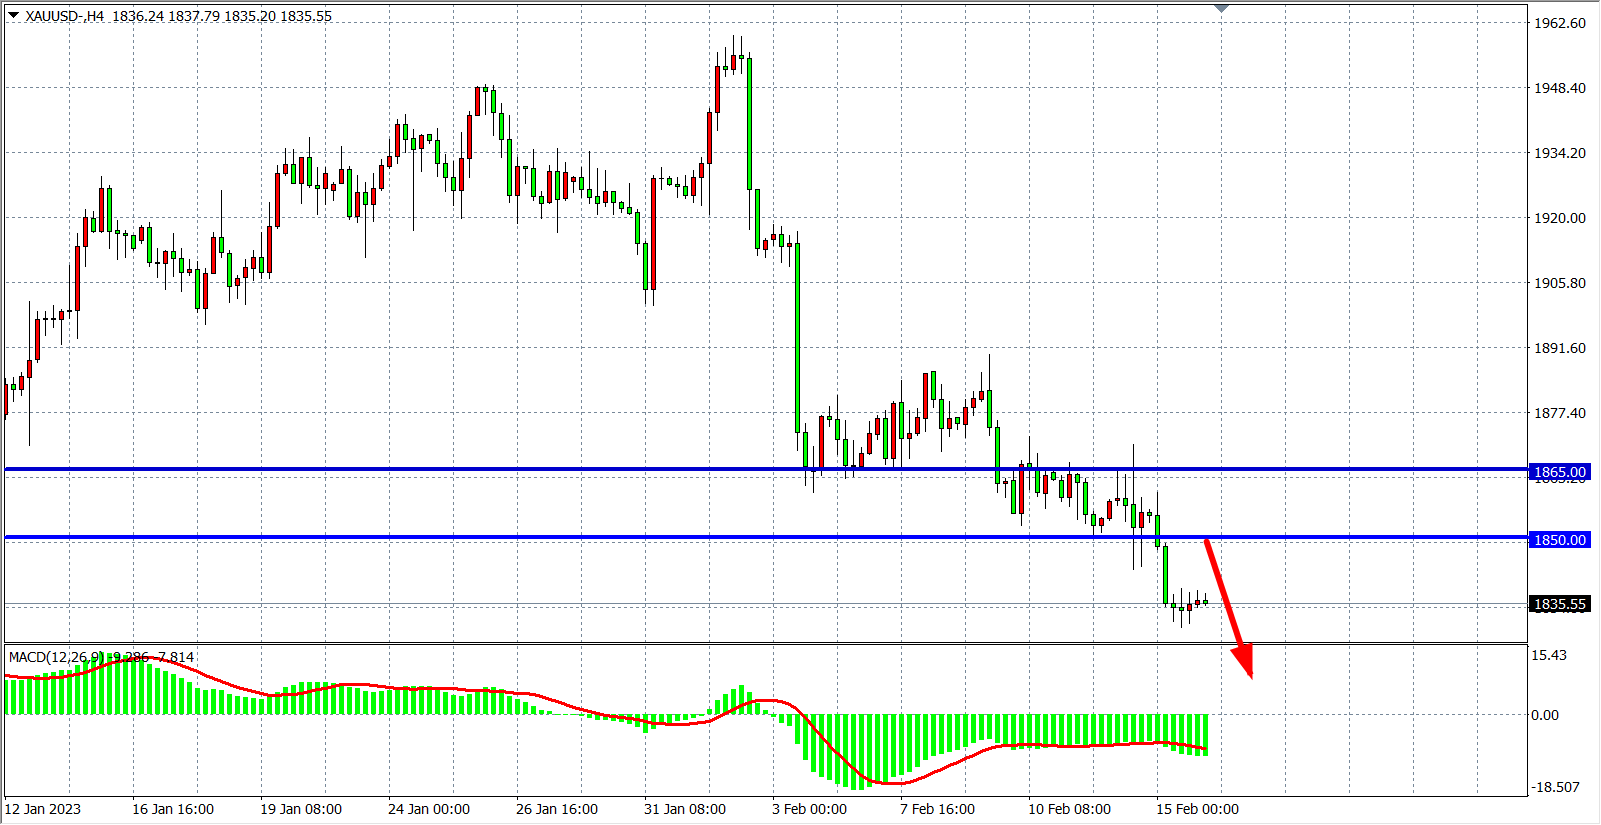Click the 1850.00 price label on axis
Screen dimensions: 1601x825
pyautogui.click(x=1559, y=540)
